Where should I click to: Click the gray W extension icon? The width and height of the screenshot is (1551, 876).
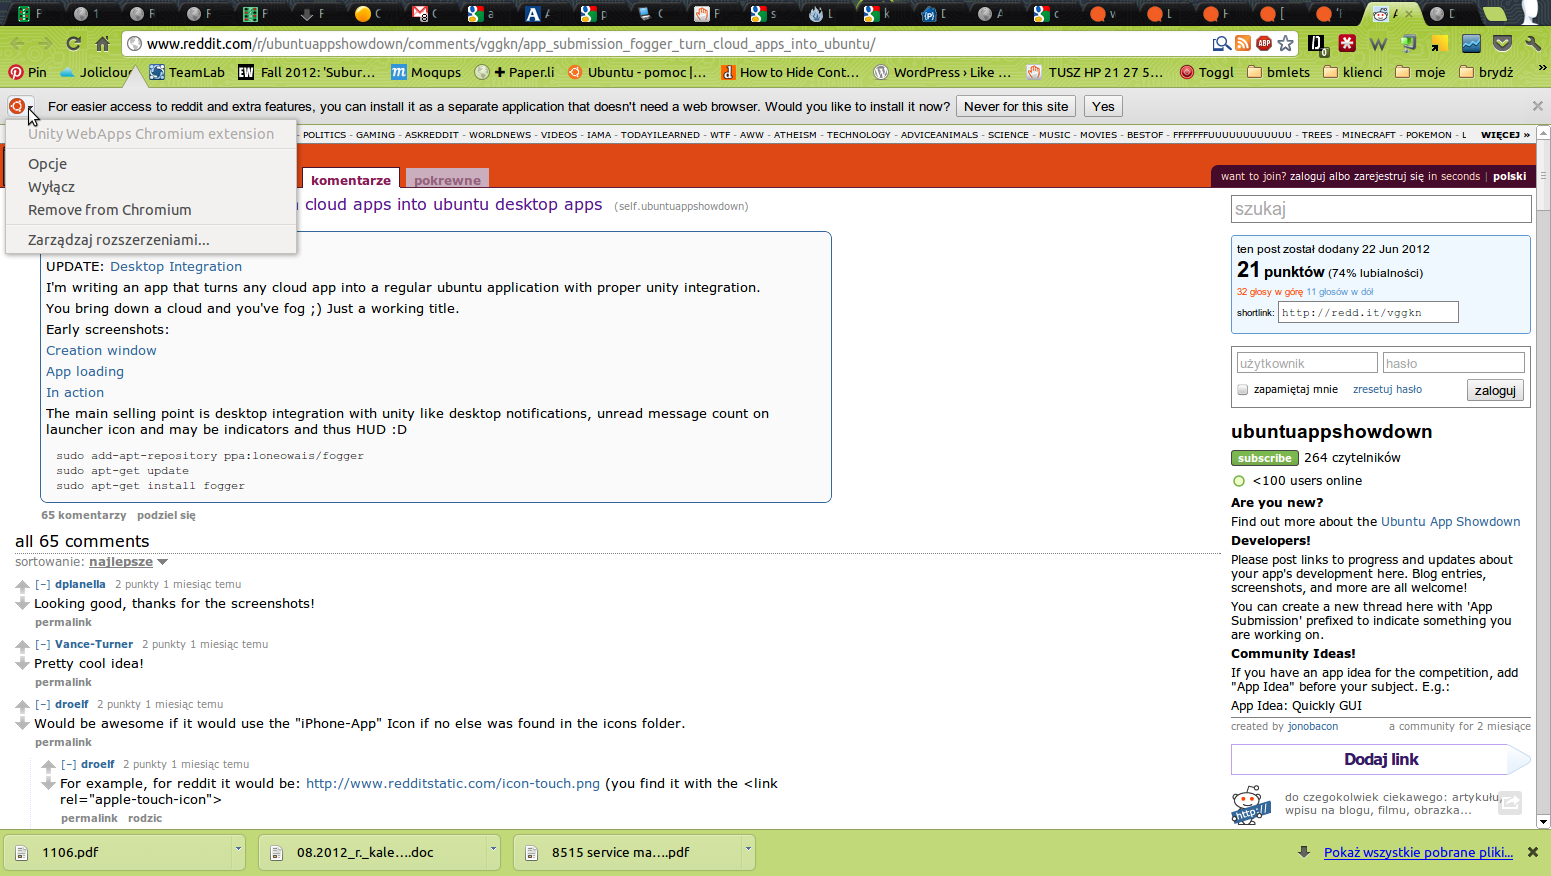click(x=1378, y=43)
